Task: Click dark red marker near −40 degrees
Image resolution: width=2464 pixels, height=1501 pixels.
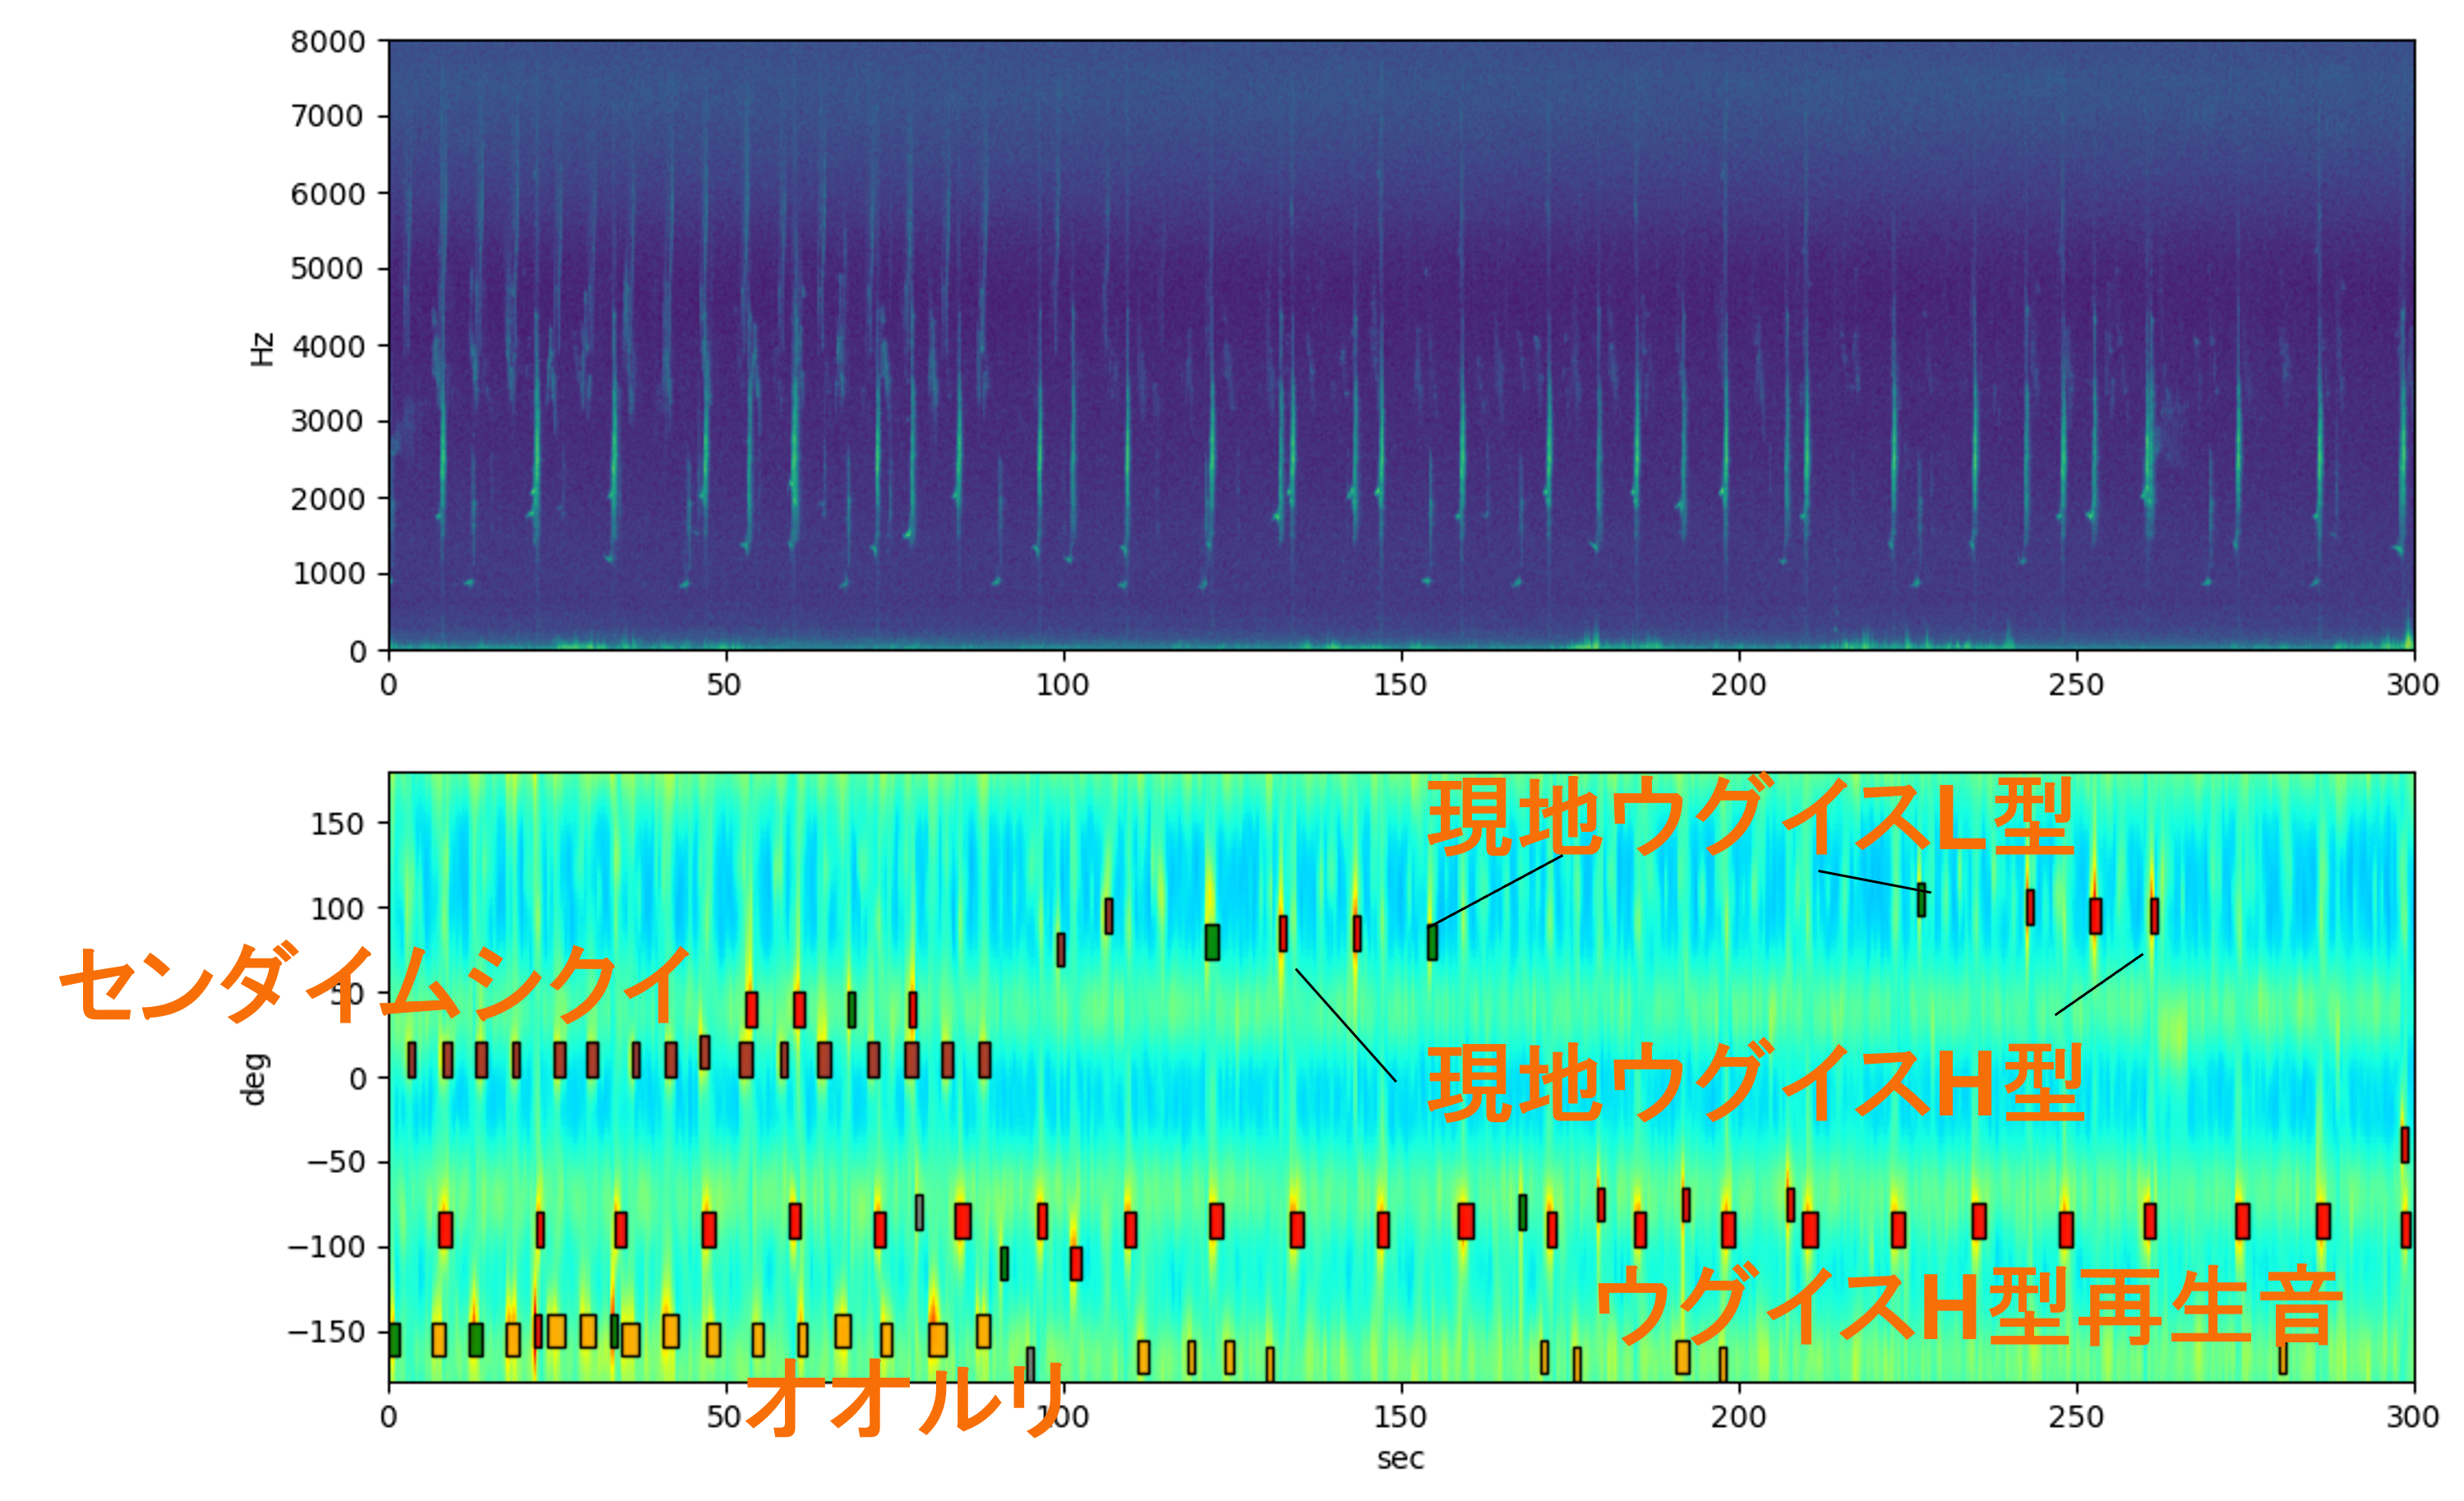Action: tap(2404, 1145)
